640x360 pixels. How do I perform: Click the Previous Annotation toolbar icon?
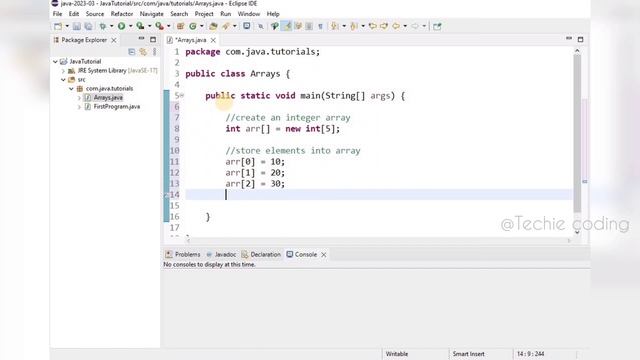click(x=354, y=26)
